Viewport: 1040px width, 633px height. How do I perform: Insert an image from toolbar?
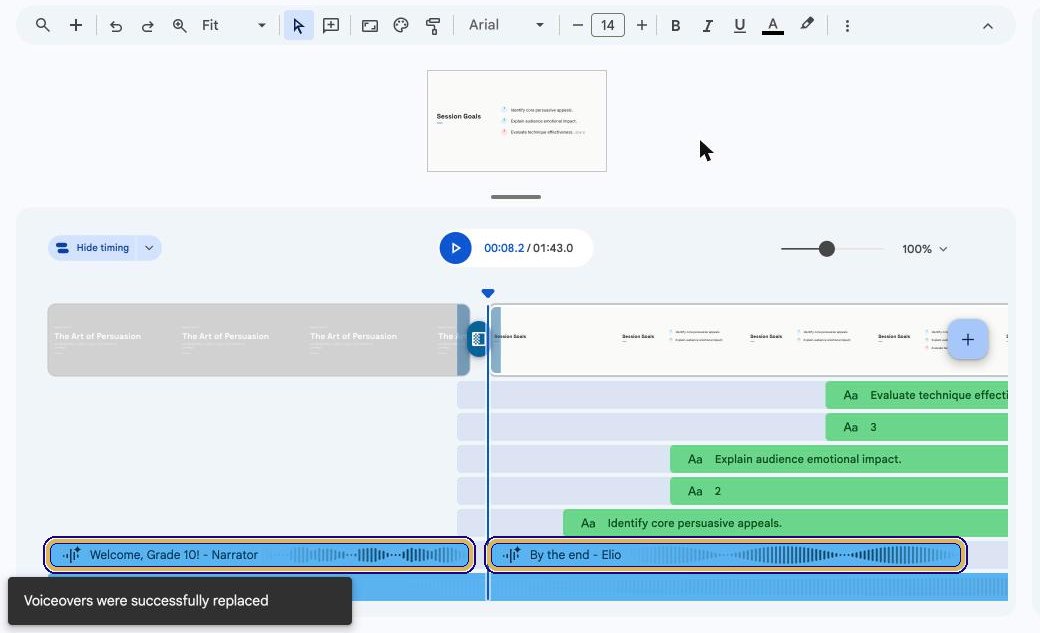(x=369, y=26)
